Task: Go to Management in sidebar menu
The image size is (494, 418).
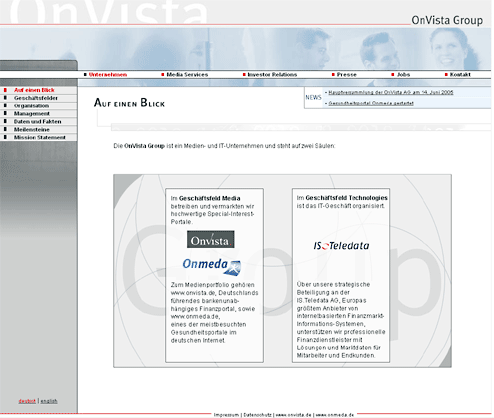Action: [32, 114]
